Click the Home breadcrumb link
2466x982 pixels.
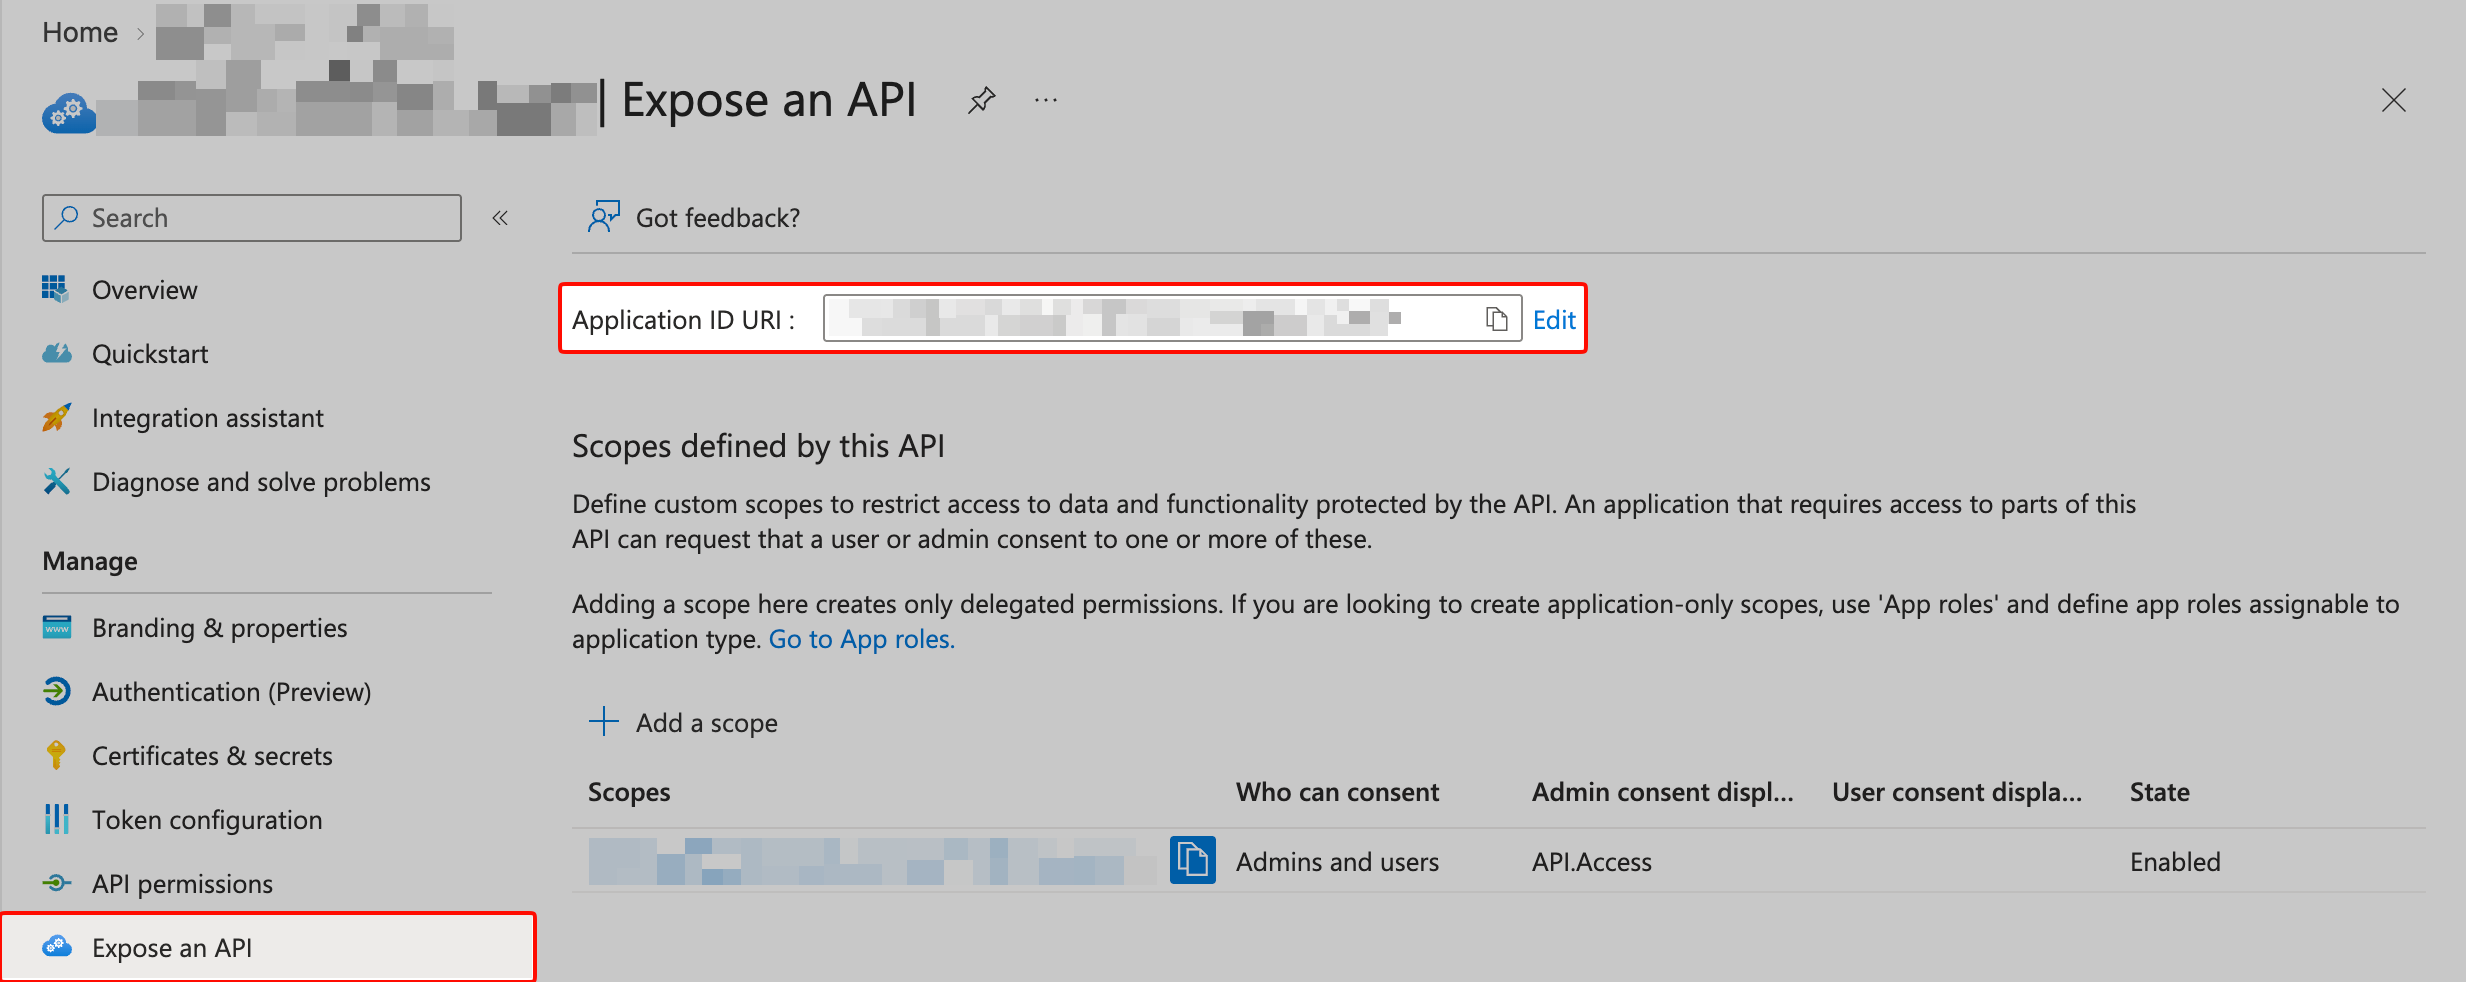click(80, 33)
